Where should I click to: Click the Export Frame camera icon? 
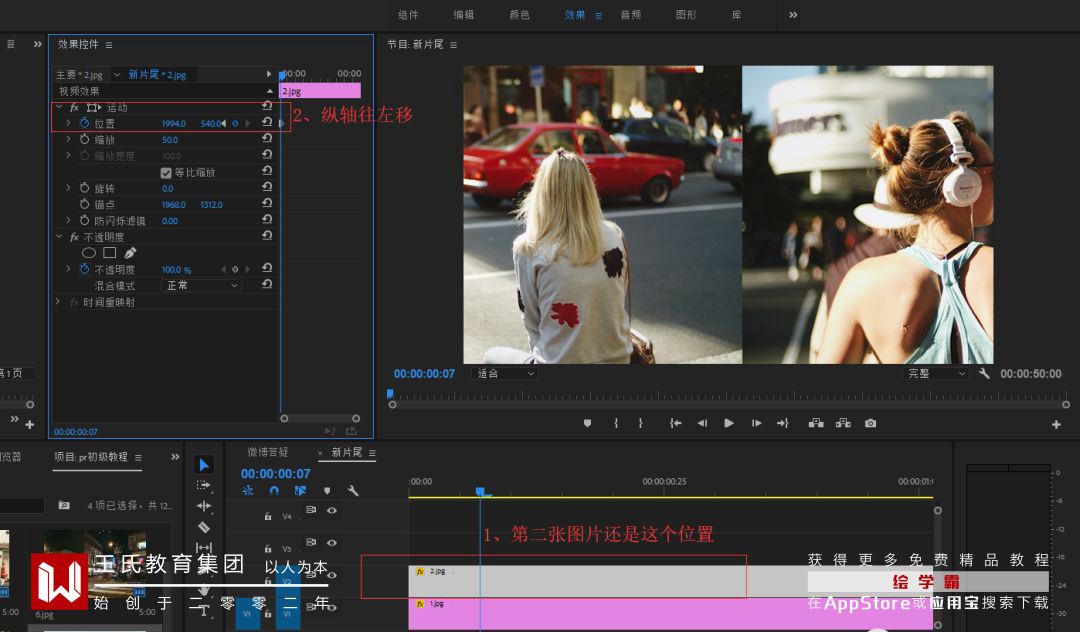coord(870,423)
